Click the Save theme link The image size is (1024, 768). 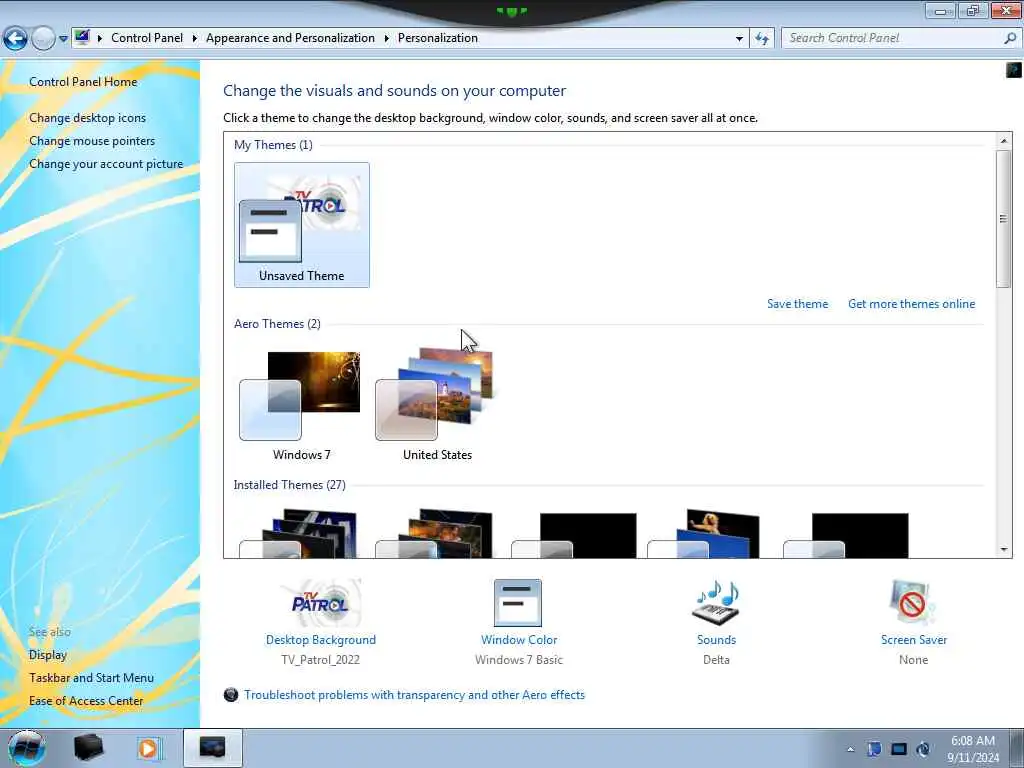tap(797, 304)
